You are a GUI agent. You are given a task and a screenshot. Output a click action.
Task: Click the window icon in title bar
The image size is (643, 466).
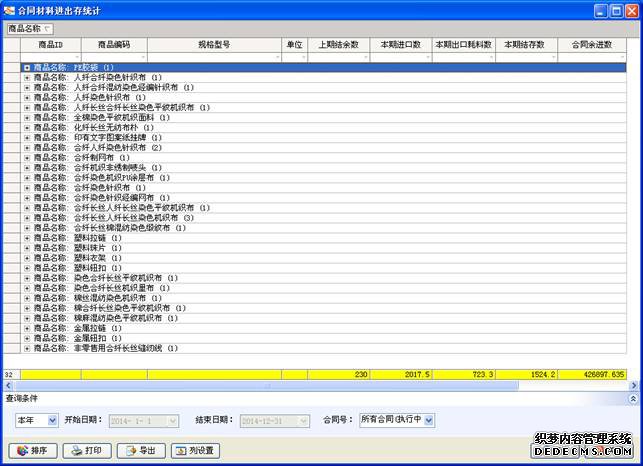click(10, 10)
